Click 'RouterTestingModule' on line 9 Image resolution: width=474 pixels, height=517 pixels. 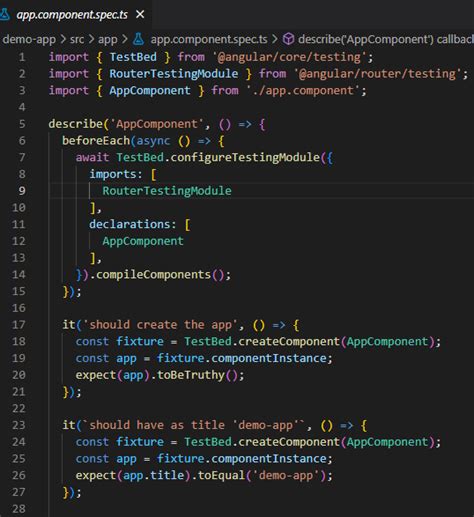[x=167, y=191]
